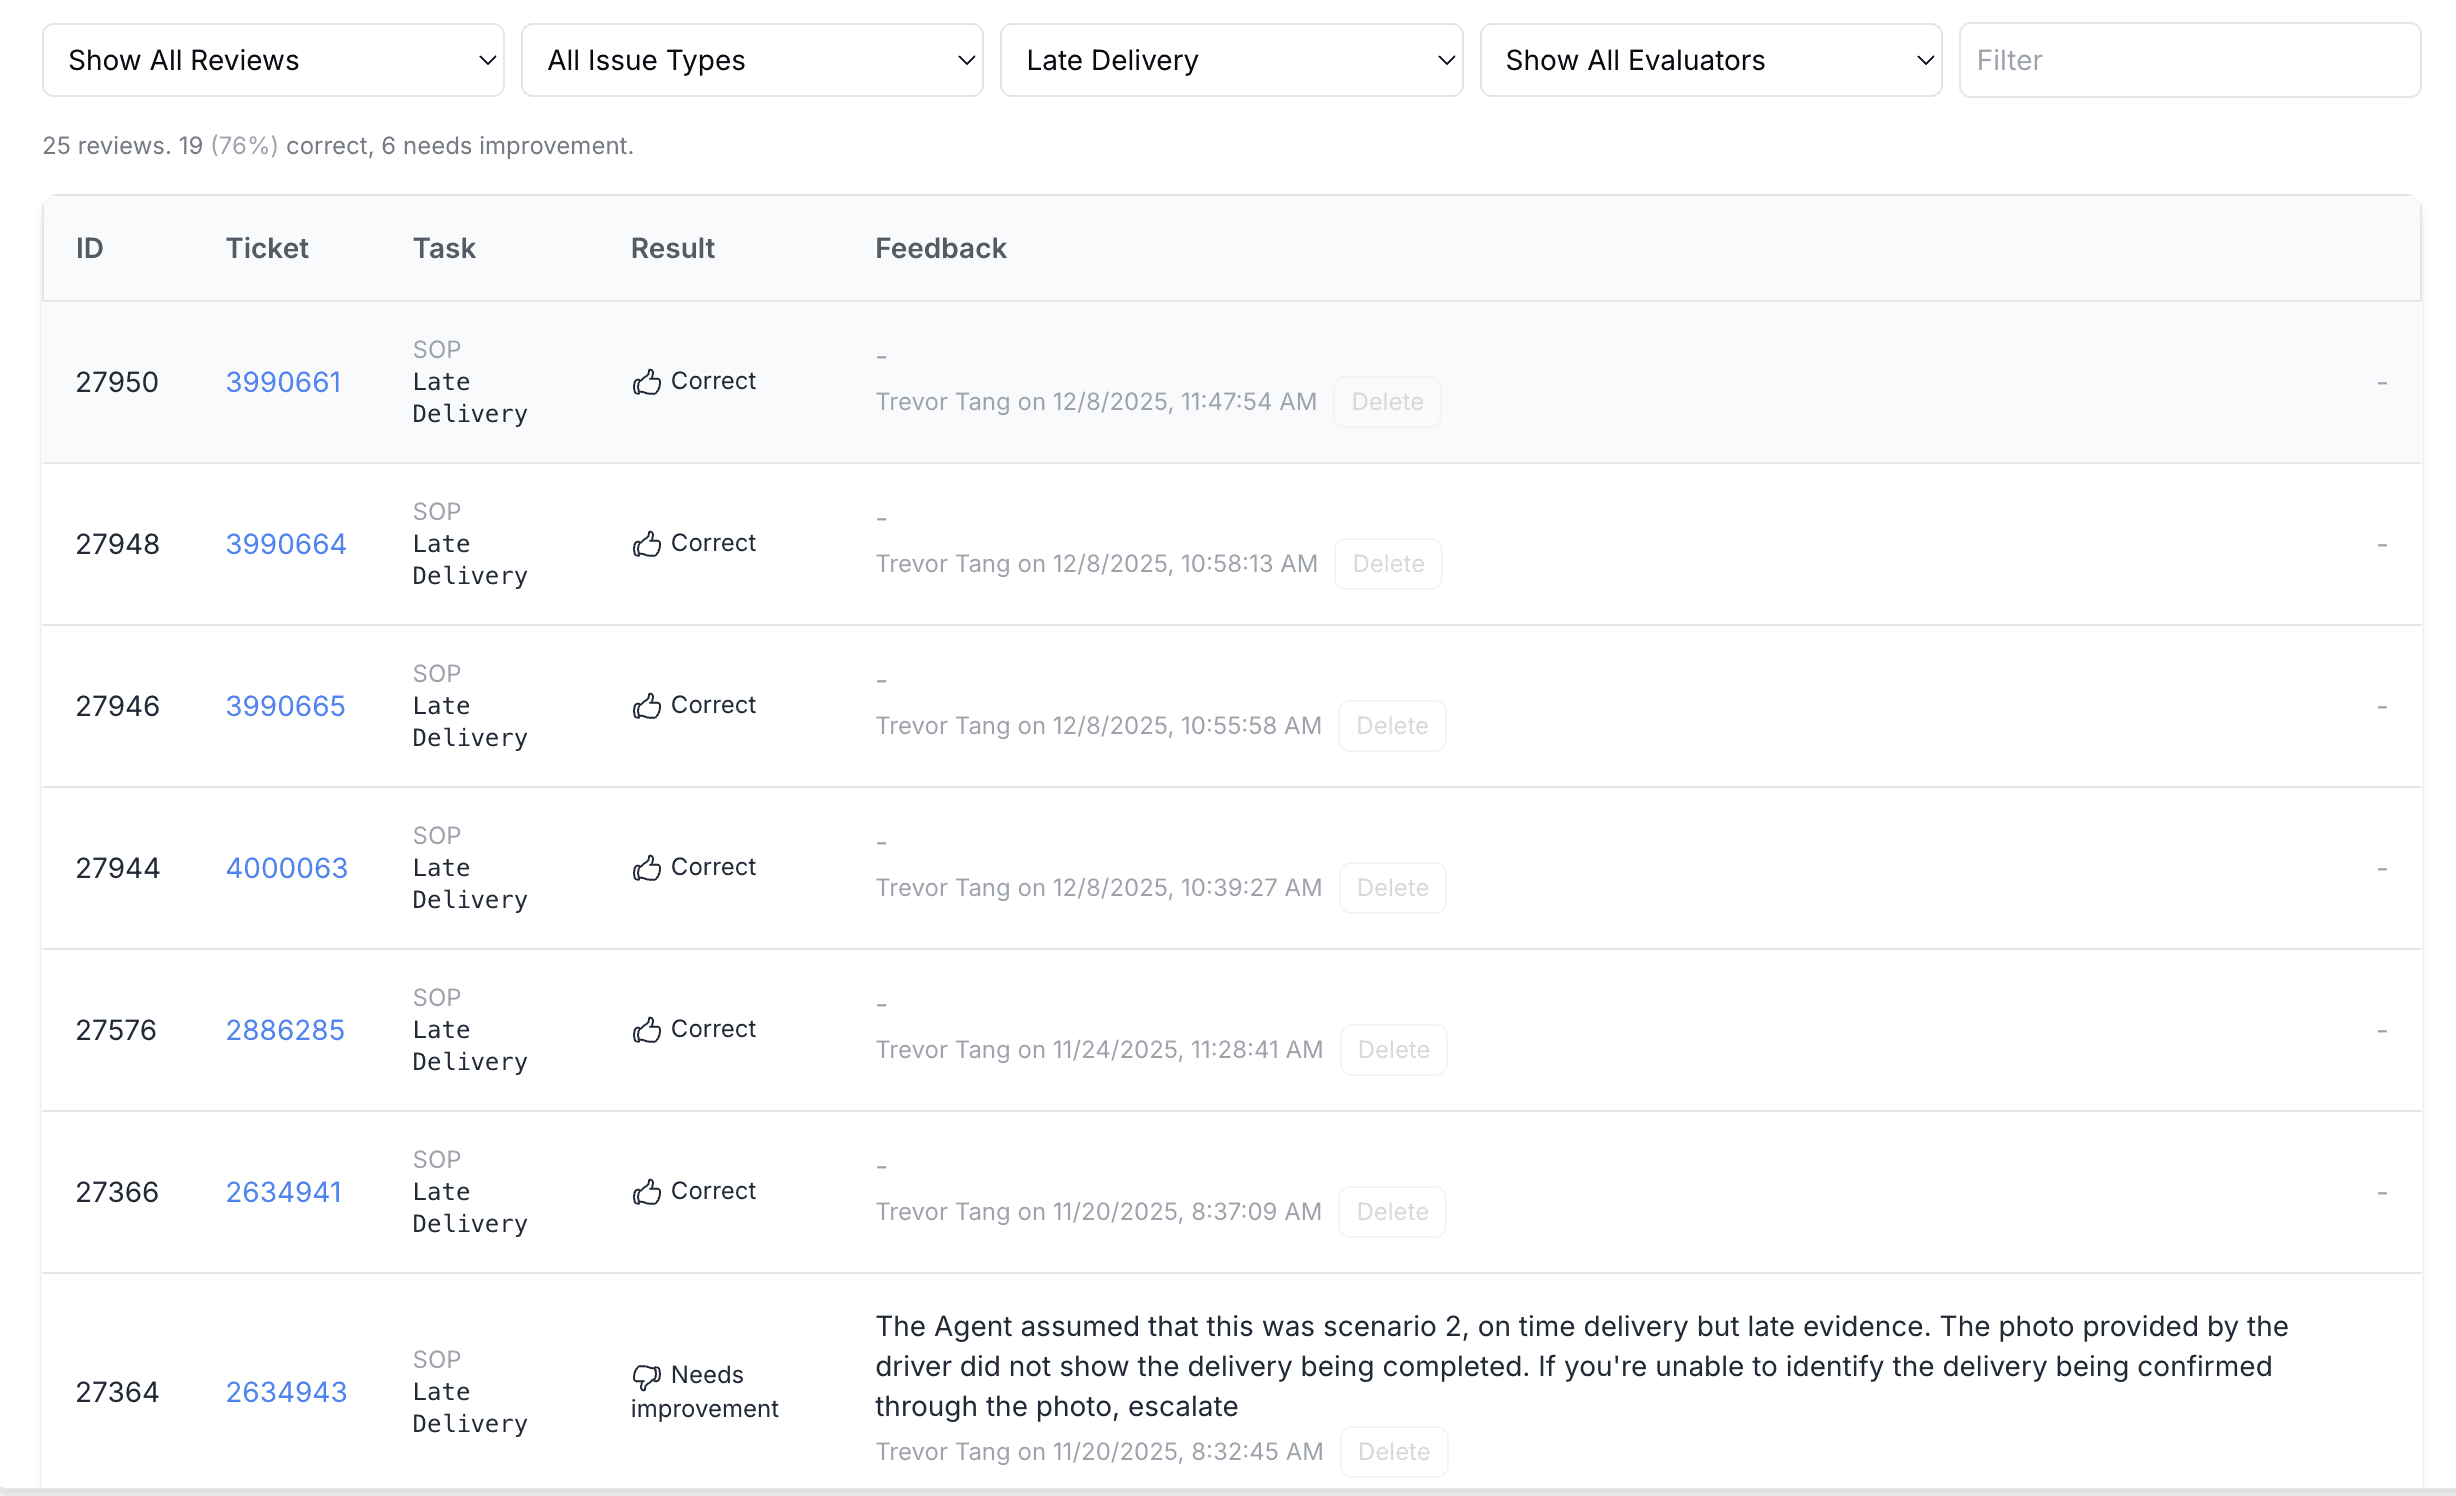Screen dimensions: 2456x1496
Task: Open ticket link 2634943
Action: pos(286,1392)
